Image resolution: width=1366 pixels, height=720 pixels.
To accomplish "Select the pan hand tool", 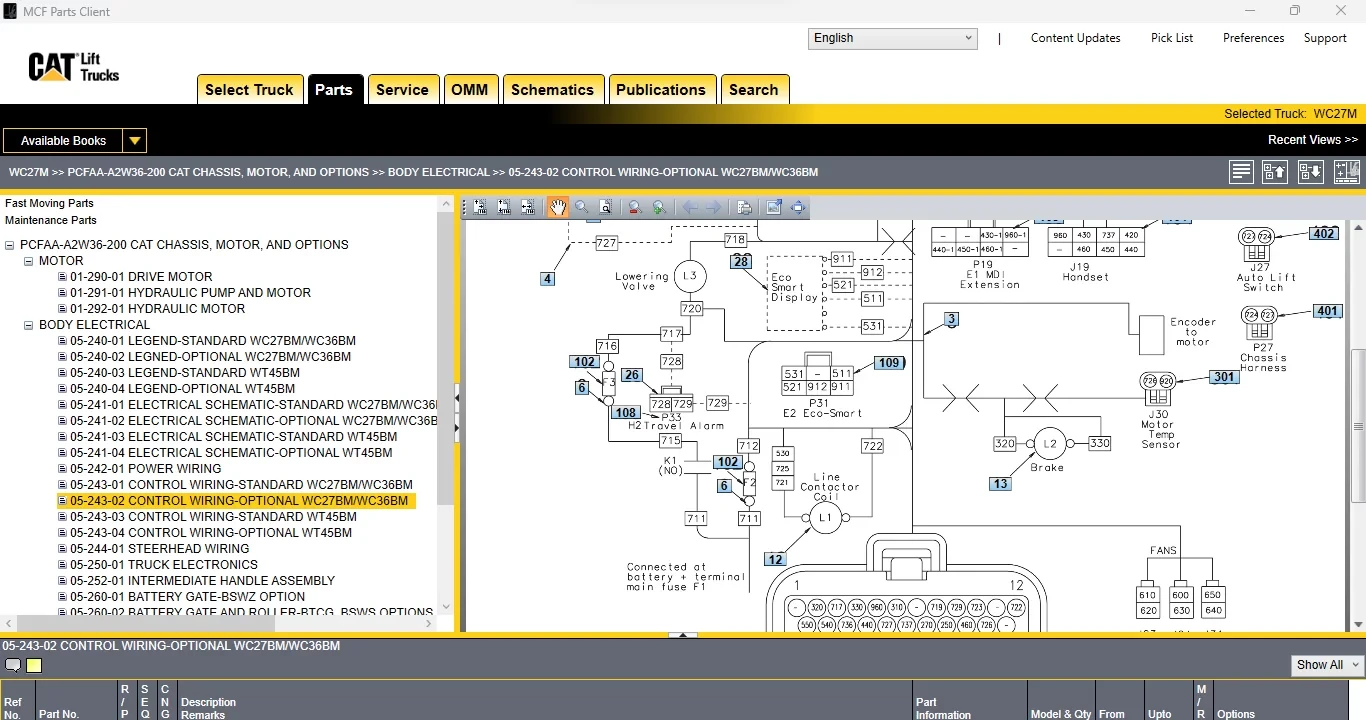I will [557, 208].
